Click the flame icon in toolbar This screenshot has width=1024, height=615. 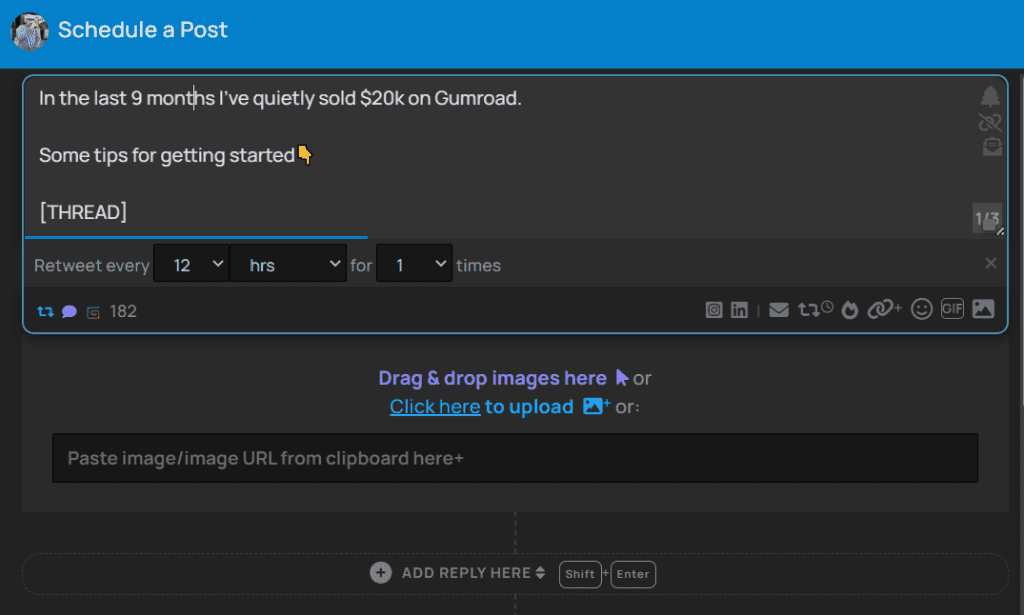(850, 310)
